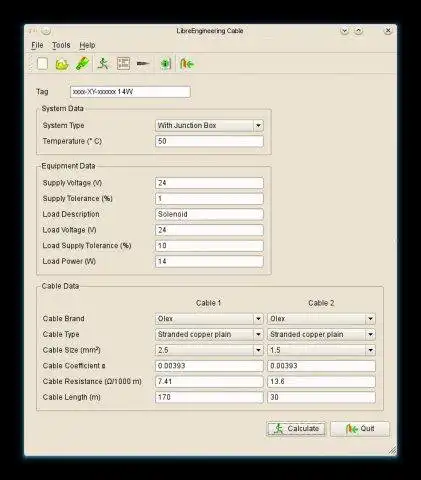Click the 'Cable Resistance (Ω/1000 m)' label

pyautogui.click(x=92, y=381)
